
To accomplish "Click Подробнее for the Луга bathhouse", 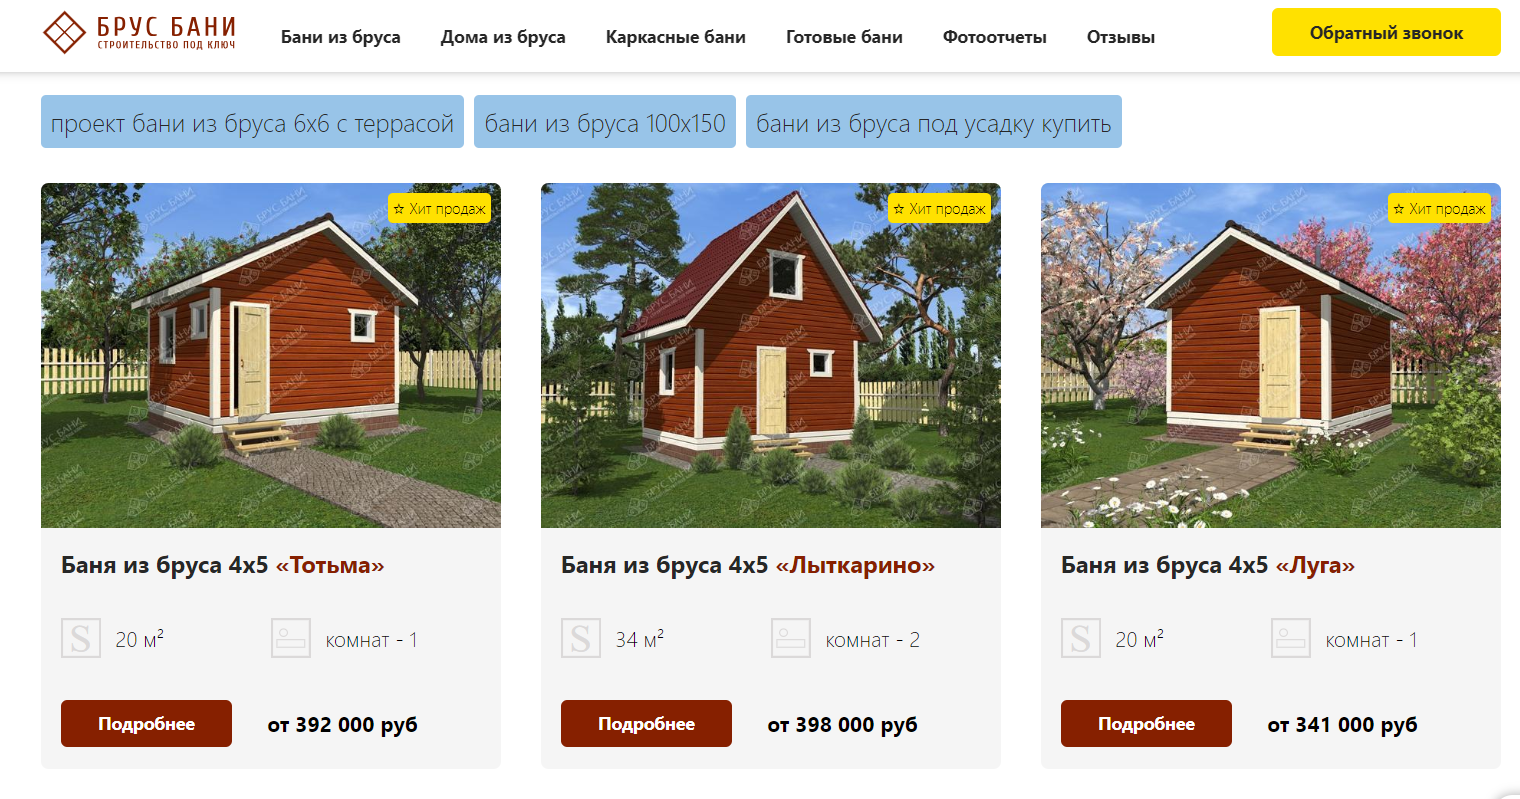I will click(x=1146, y=723).
